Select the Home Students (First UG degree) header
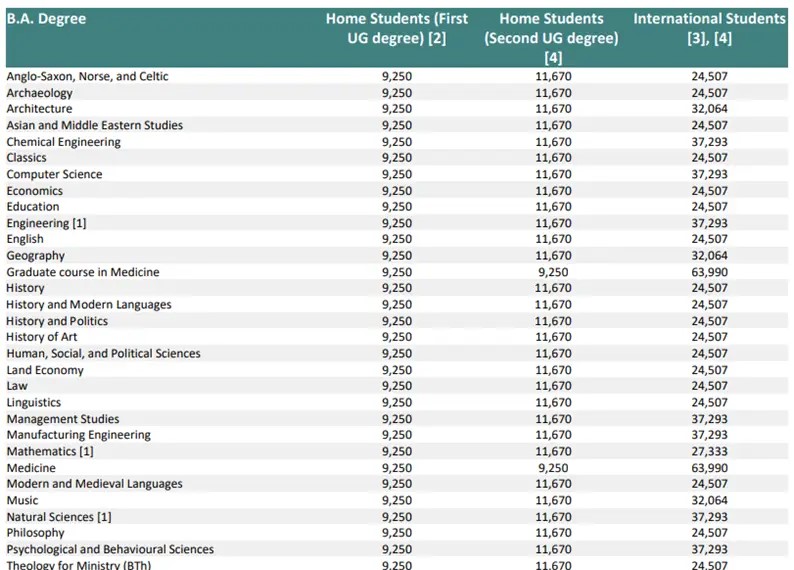 pos(397,28)
